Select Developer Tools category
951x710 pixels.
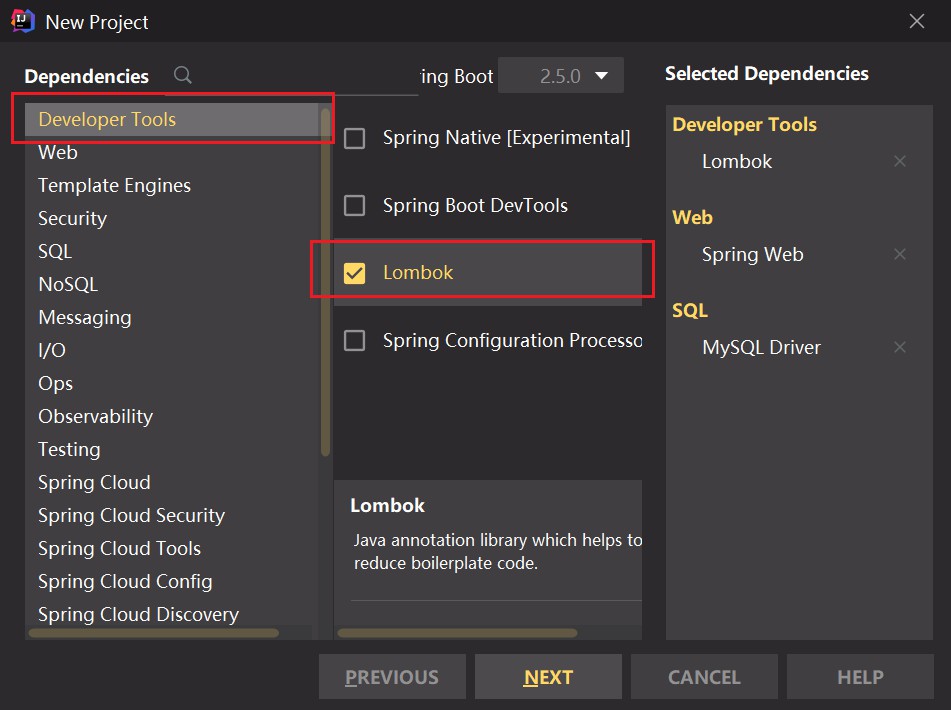[172, 119]
